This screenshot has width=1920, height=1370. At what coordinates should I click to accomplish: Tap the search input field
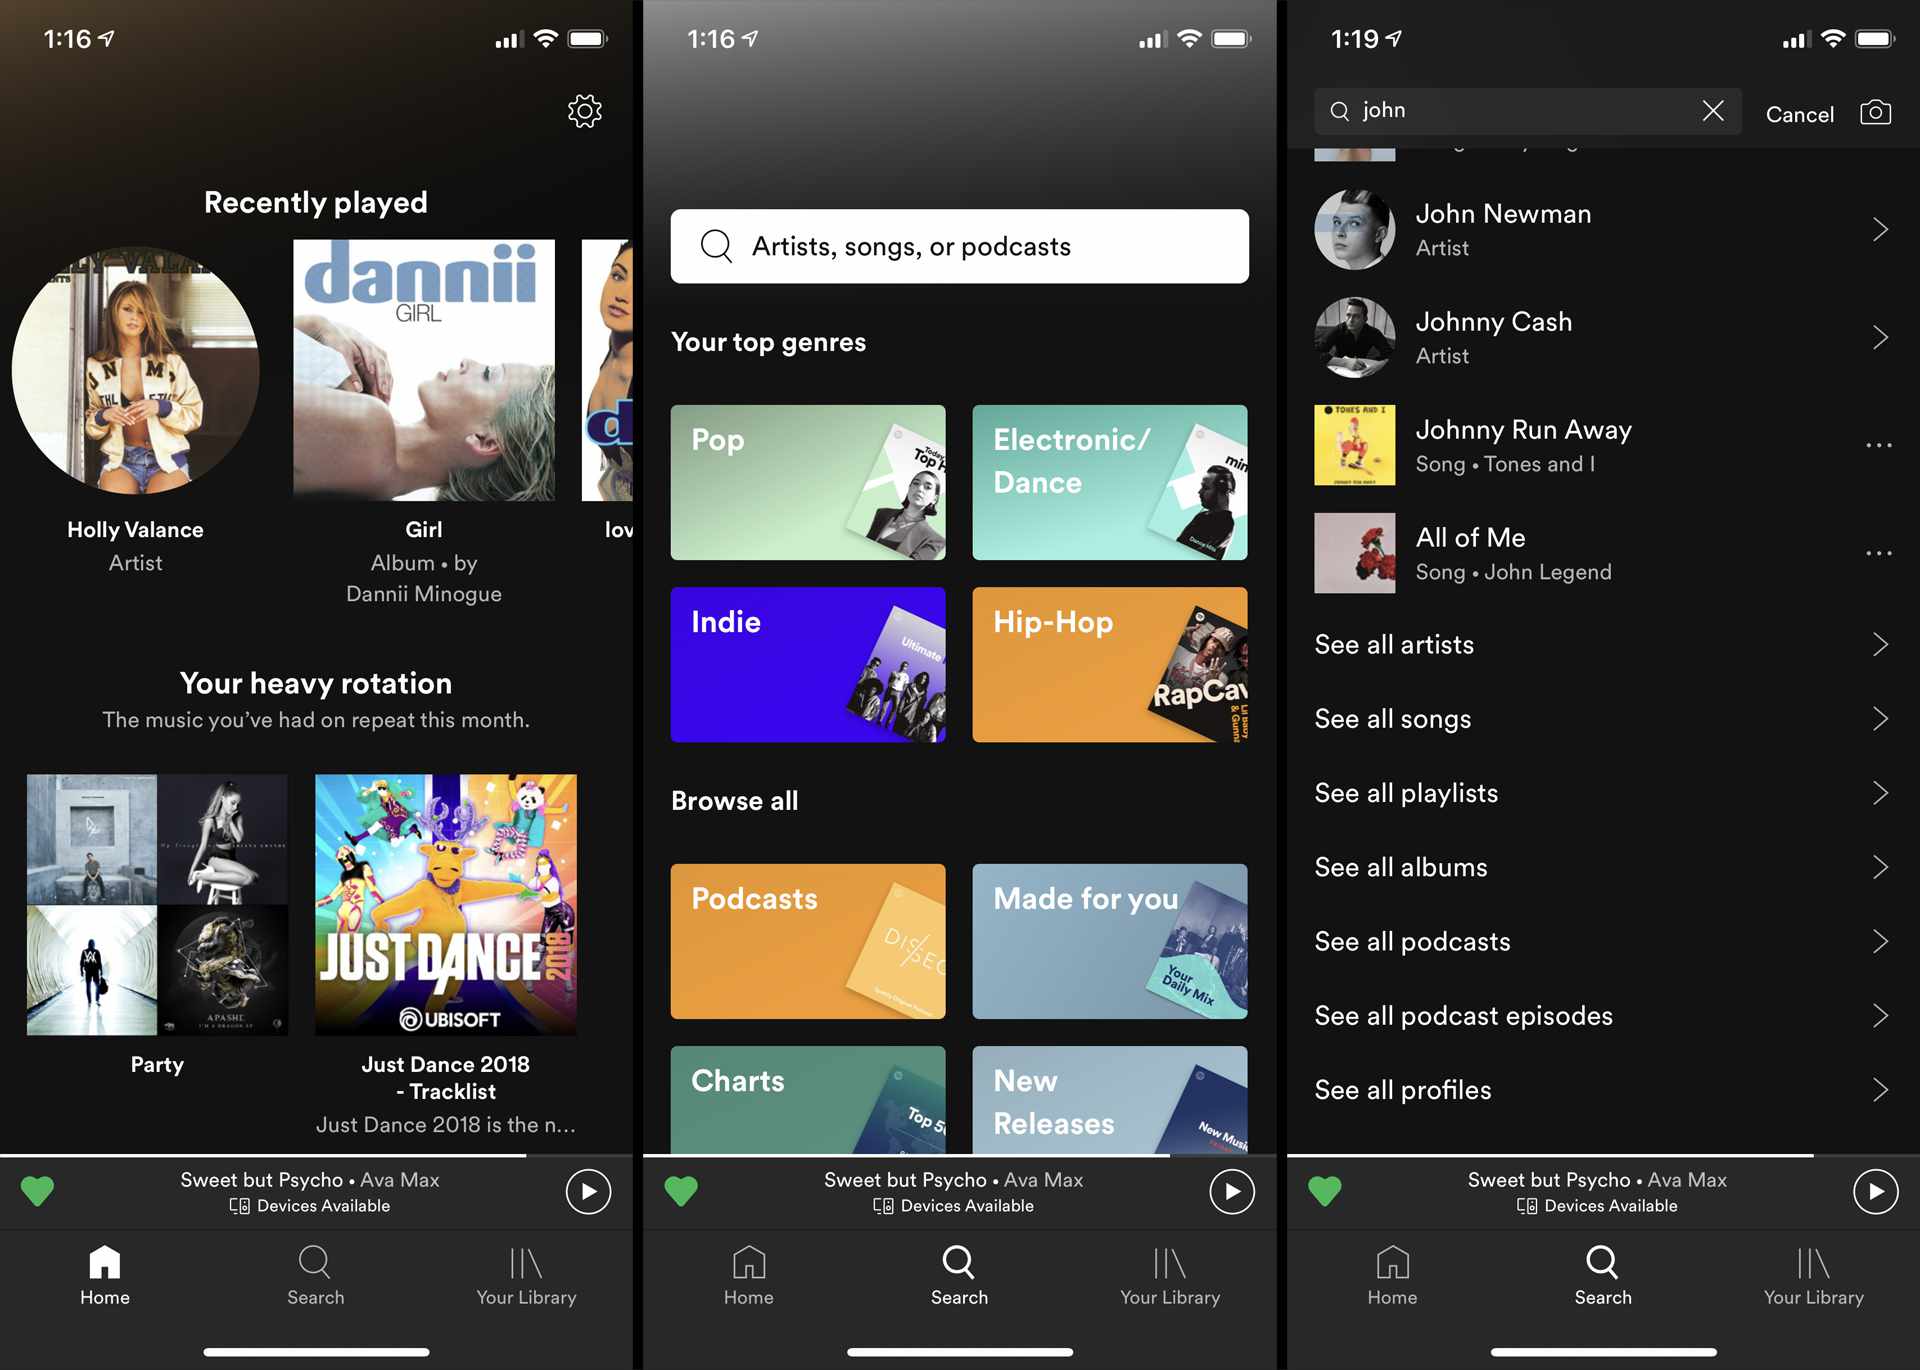959,246
